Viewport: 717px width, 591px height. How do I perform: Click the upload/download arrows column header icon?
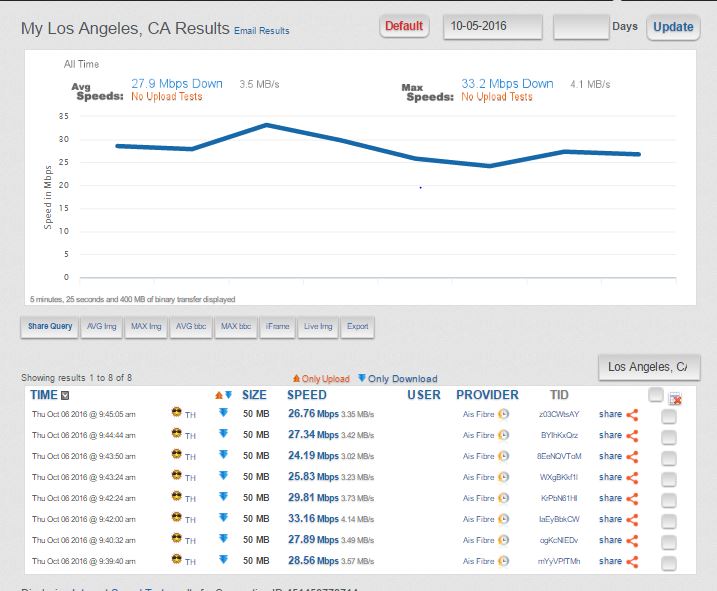pos(224,395)
